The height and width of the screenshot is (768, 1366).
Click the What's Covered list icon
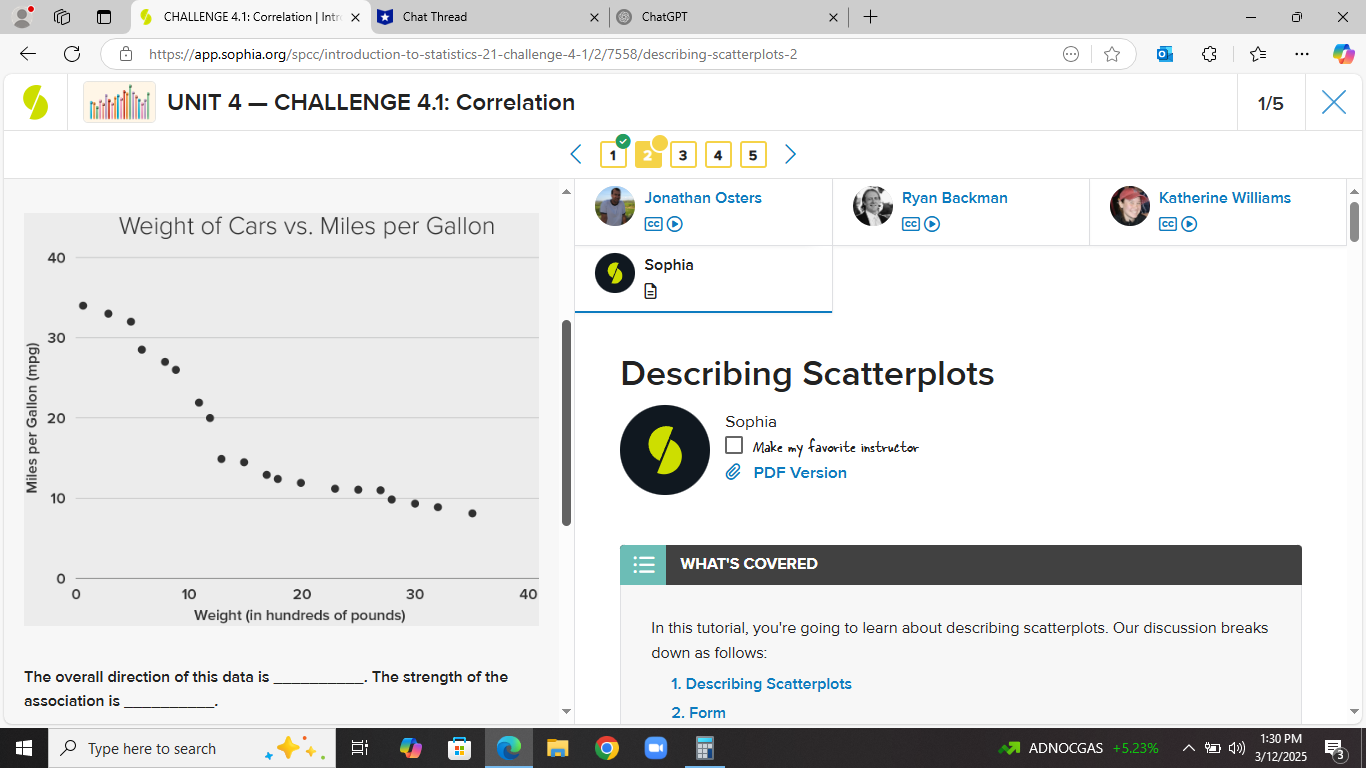click(x=643, y=565)
